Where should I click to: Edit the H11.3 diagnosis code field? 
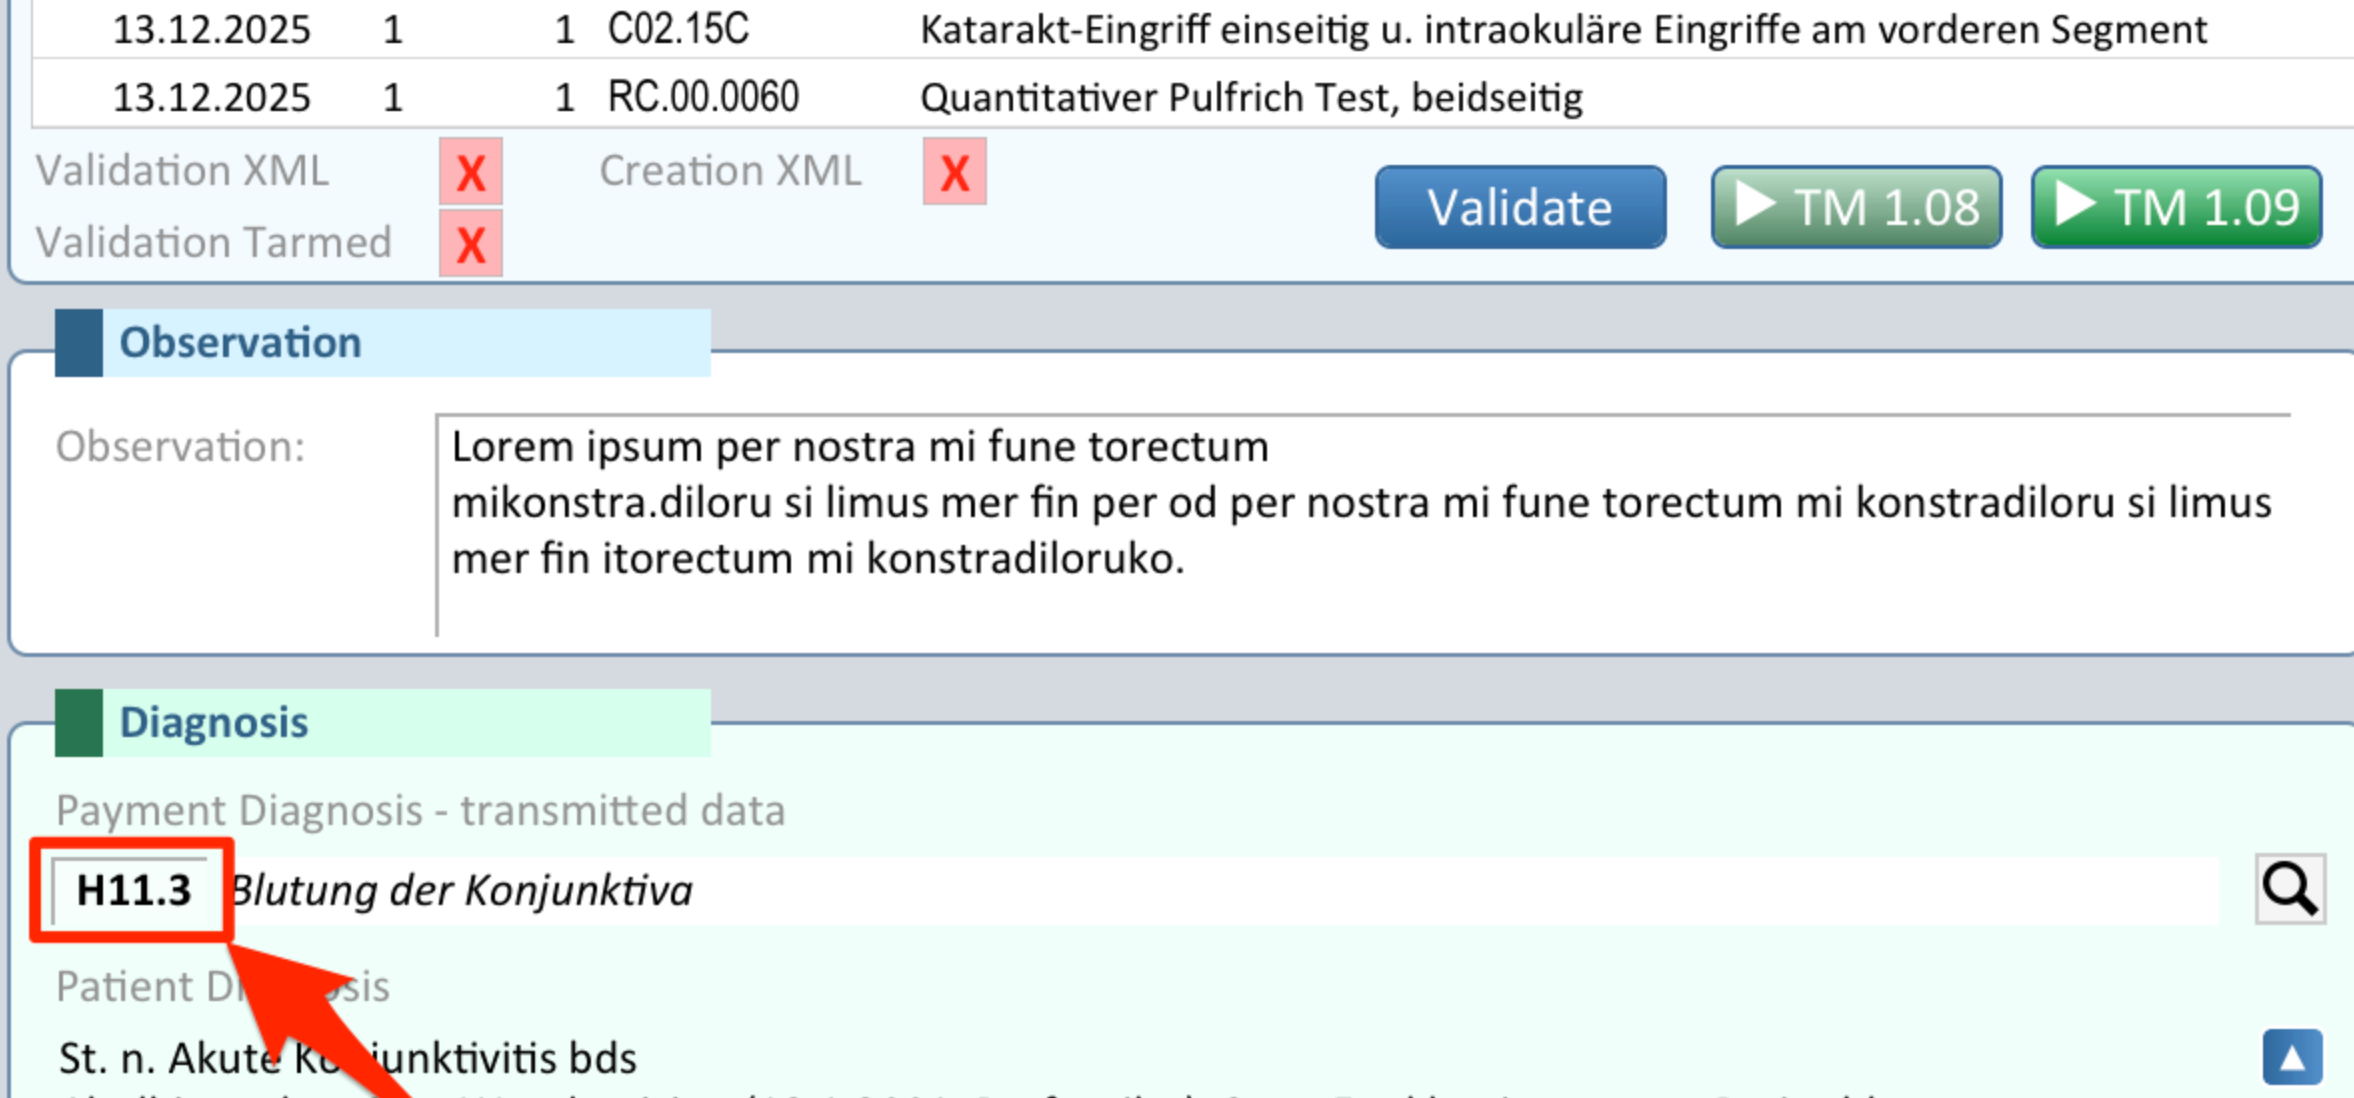coord(133,890)
